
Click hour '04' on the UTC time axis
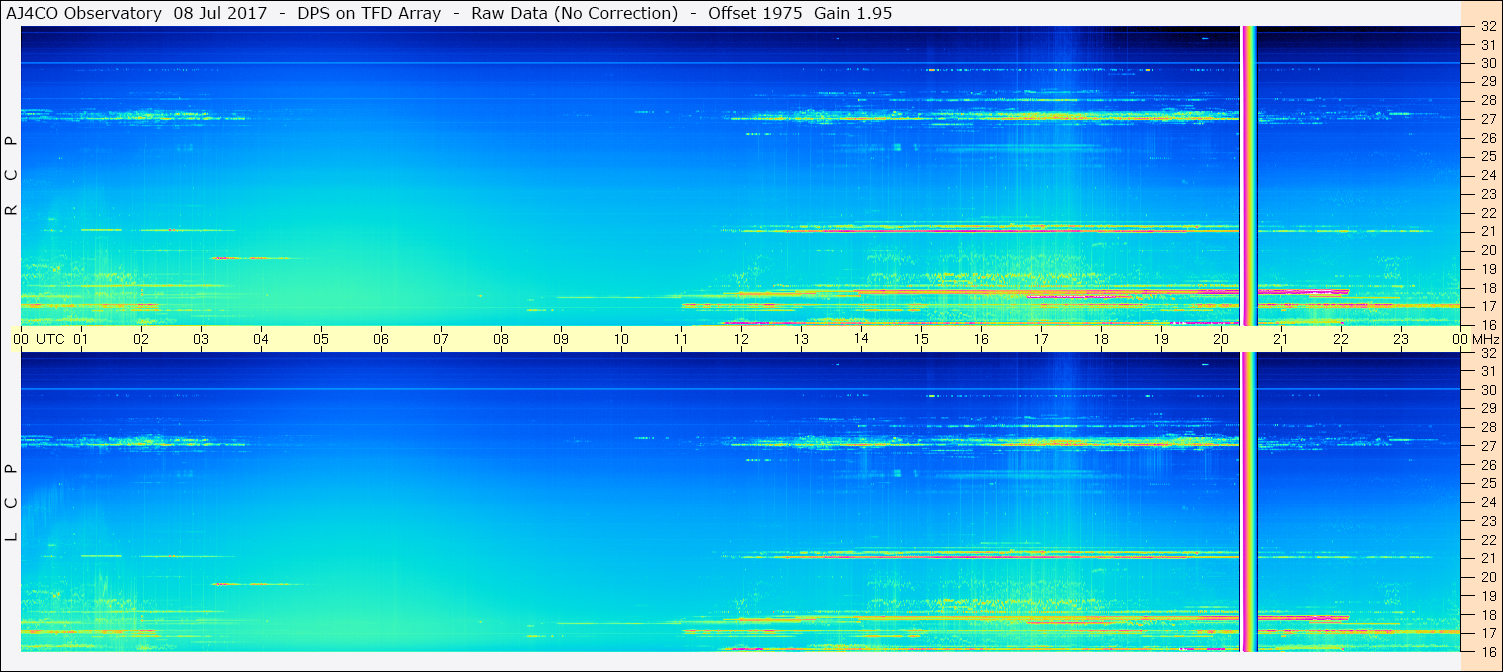pyautogui.click(x=261, y=339)
